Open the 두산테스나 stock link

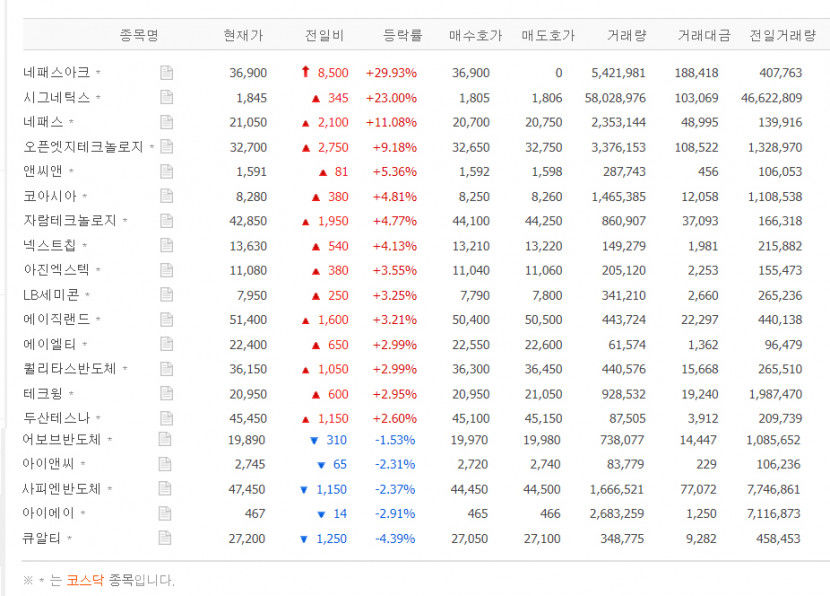coord(57,418)
